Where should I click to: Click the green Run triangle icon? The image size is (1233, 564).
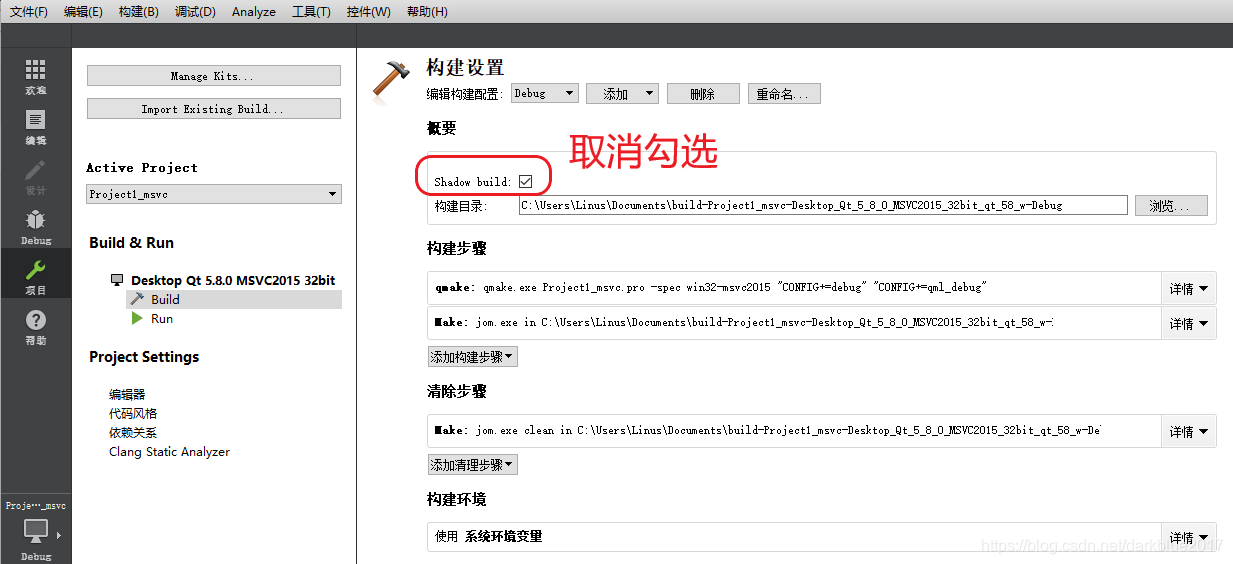pyautogui.click(x=137, y=319)
